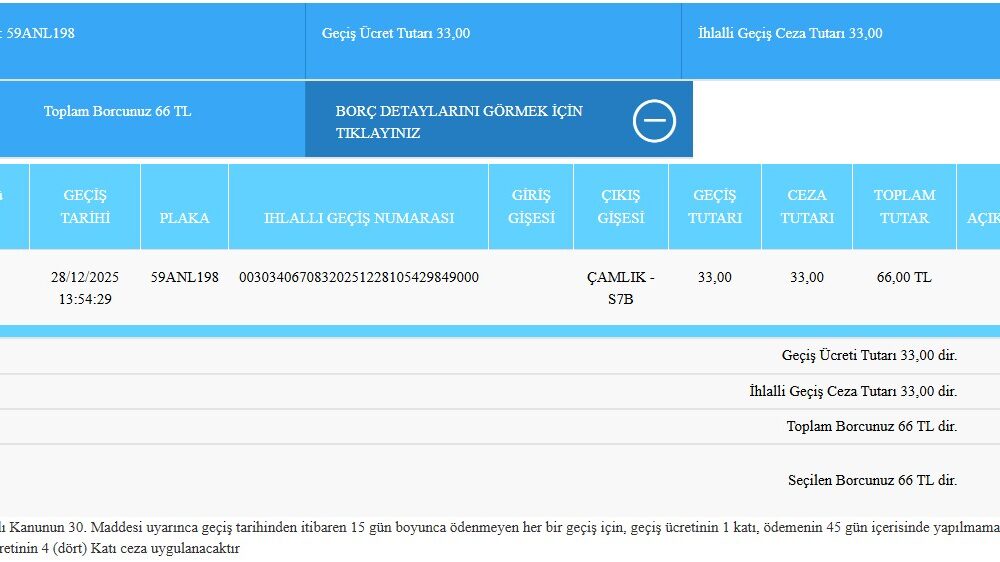This screenshot has height=562, width=1000.
Task: Click the passage date 28/12/2025 13:54:29 cell
Action: (85, 288)
